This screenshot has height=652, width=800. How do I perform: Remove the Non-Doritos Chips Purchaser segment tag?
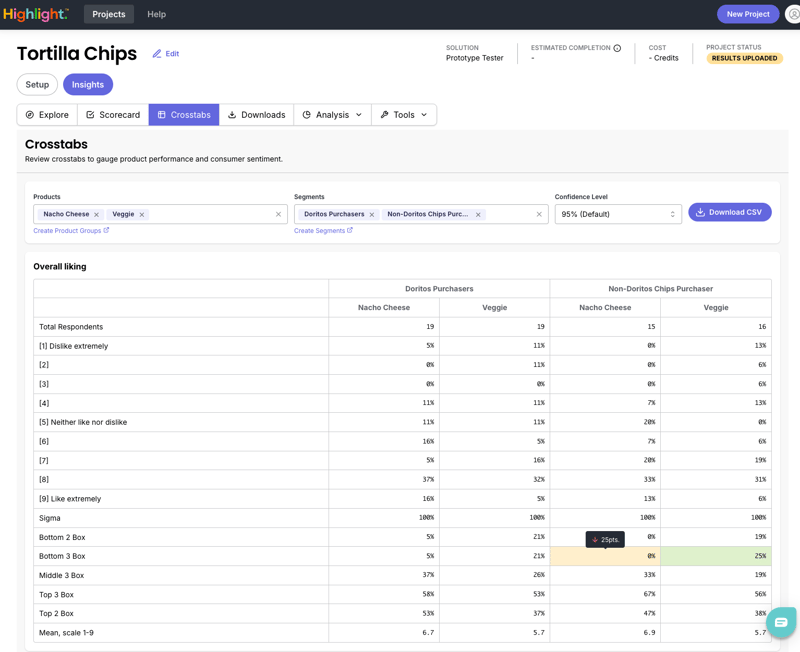pyautogui.click(x=478, y=215)
